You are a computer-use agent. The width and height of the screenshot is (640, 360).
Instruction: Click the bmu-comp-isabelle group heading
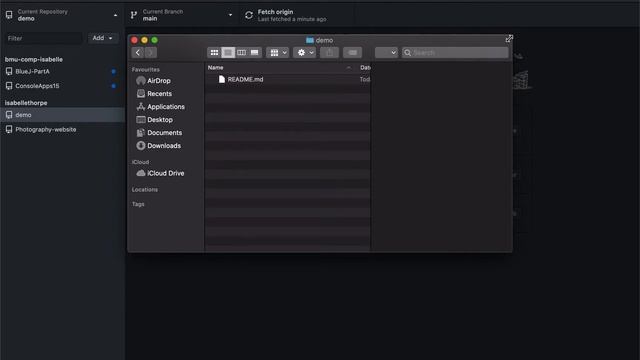coord(34,59)
